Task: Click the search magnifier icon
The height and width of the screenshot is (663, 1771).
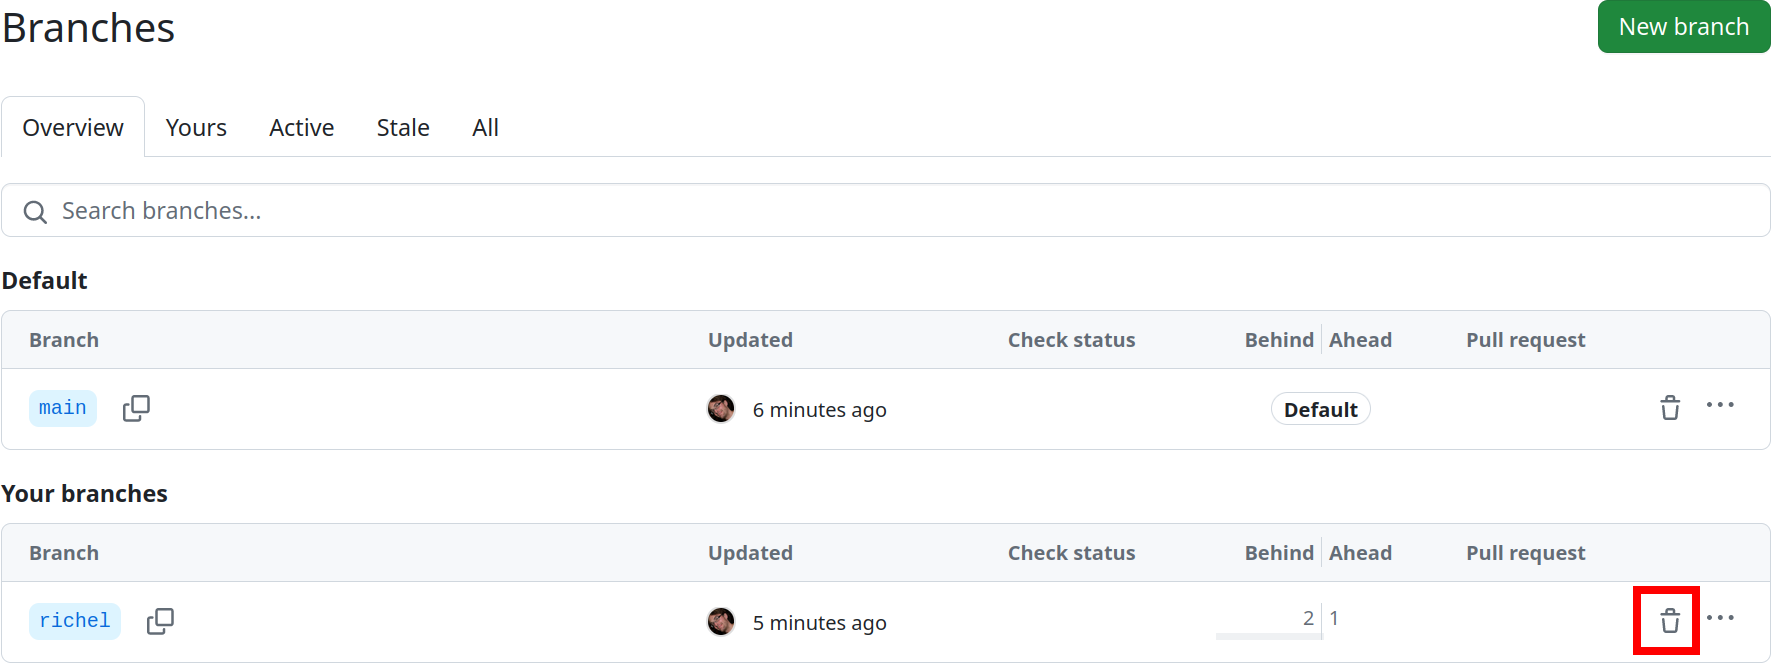Action: pyautogui.click(x=34, y=211)
